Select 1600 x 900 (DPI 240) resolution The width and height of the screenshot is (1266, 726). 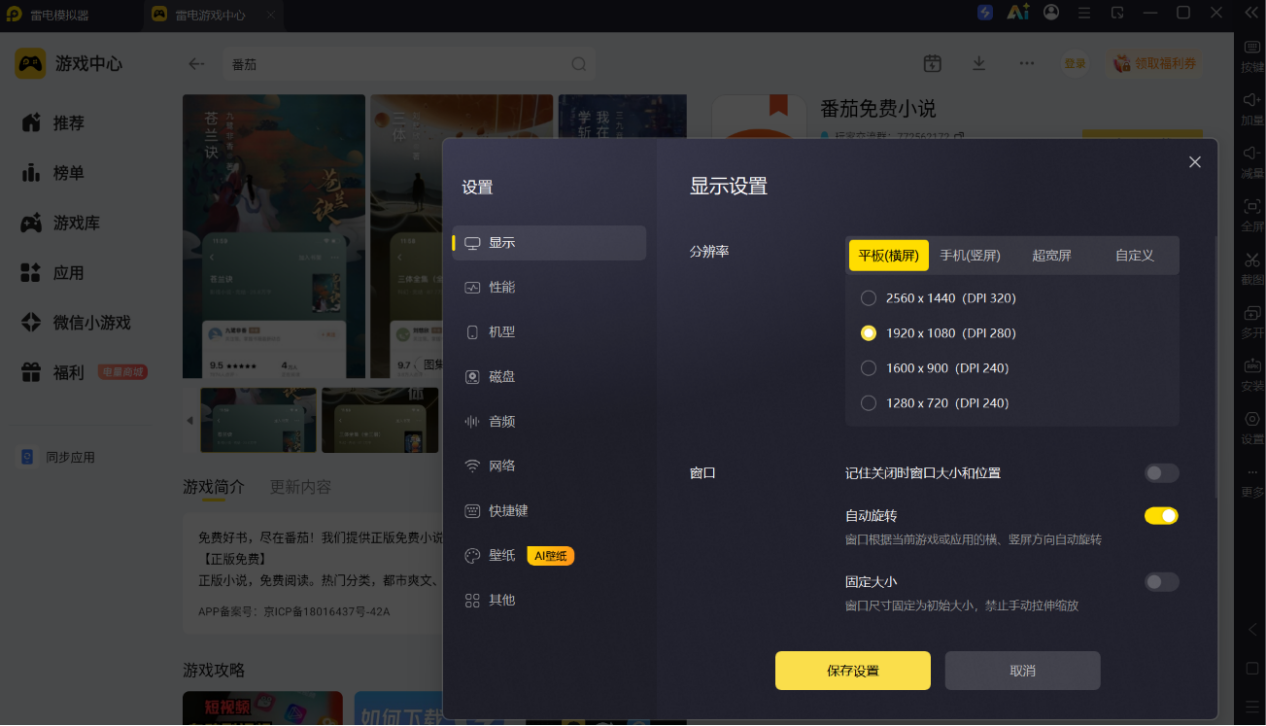point(935,368)
